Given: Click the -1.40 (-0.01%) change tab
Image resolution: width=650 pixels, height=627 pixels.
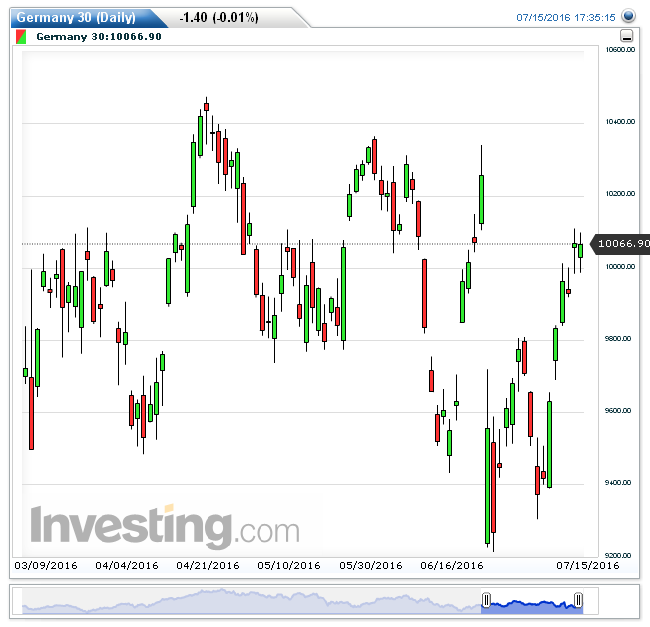Looking at the screenshot, I should (219, 18).
